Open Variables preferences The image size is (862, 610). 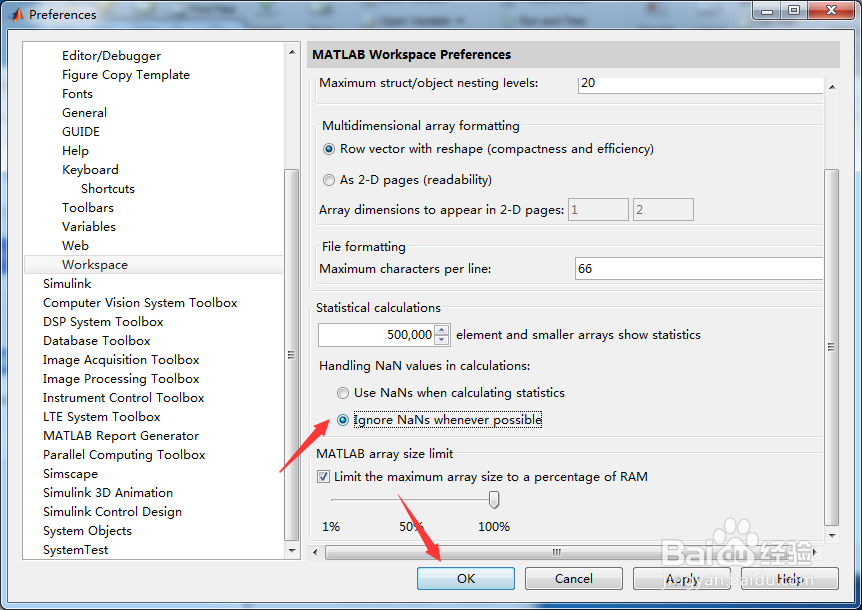[x=89, y=227]
